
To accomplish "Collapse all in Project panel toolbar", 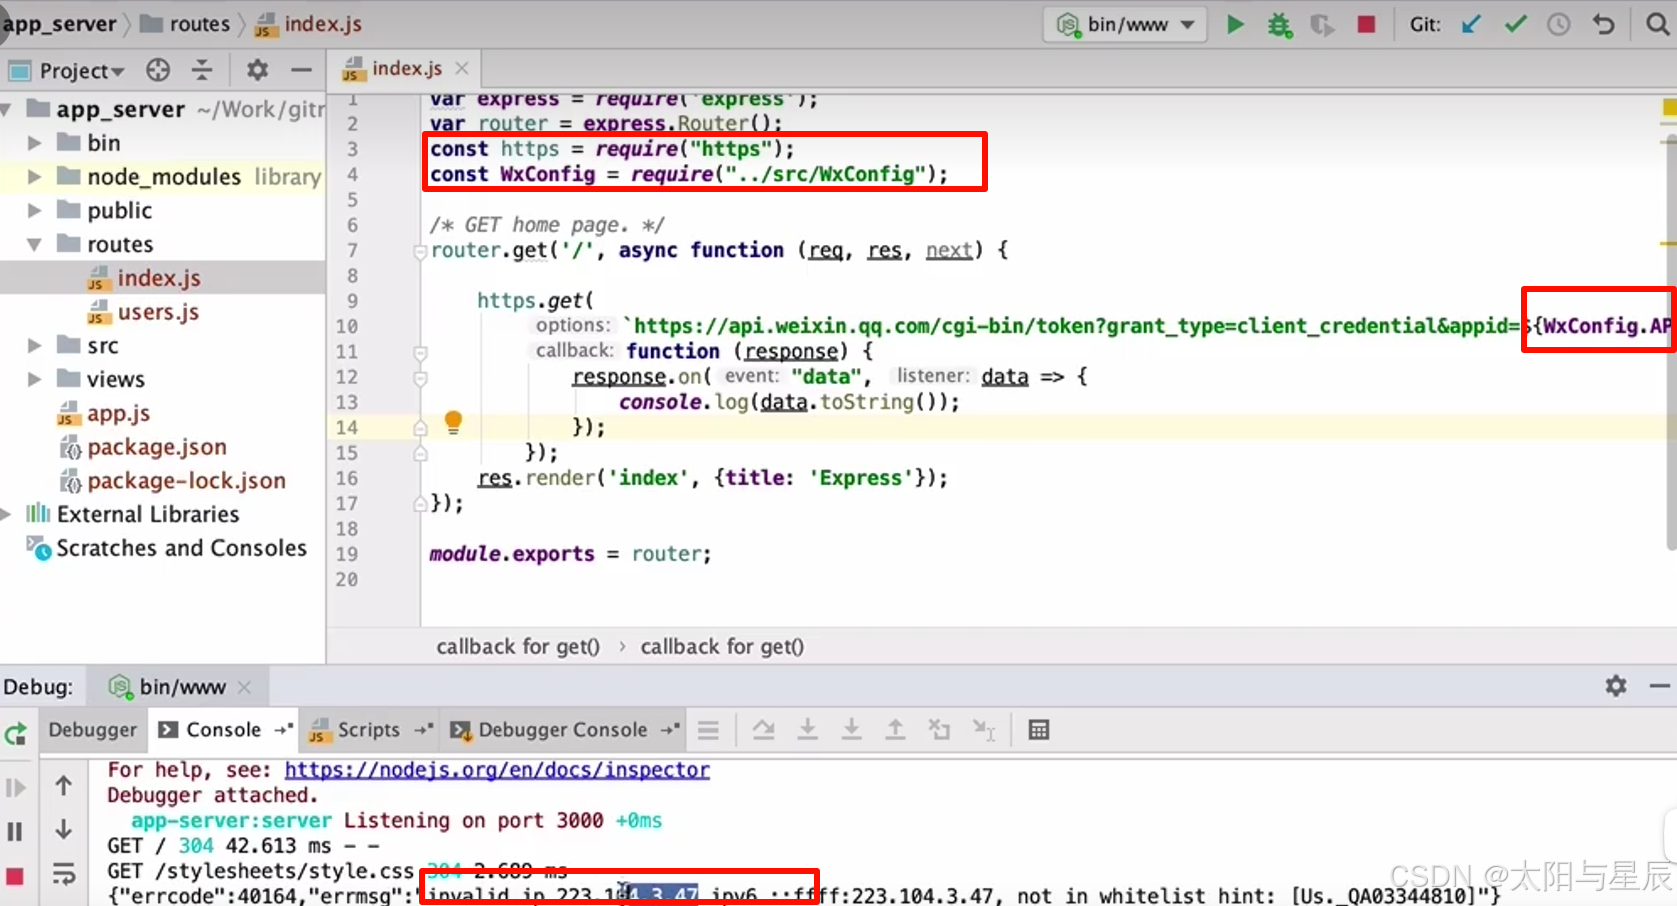I will point(202,70).
